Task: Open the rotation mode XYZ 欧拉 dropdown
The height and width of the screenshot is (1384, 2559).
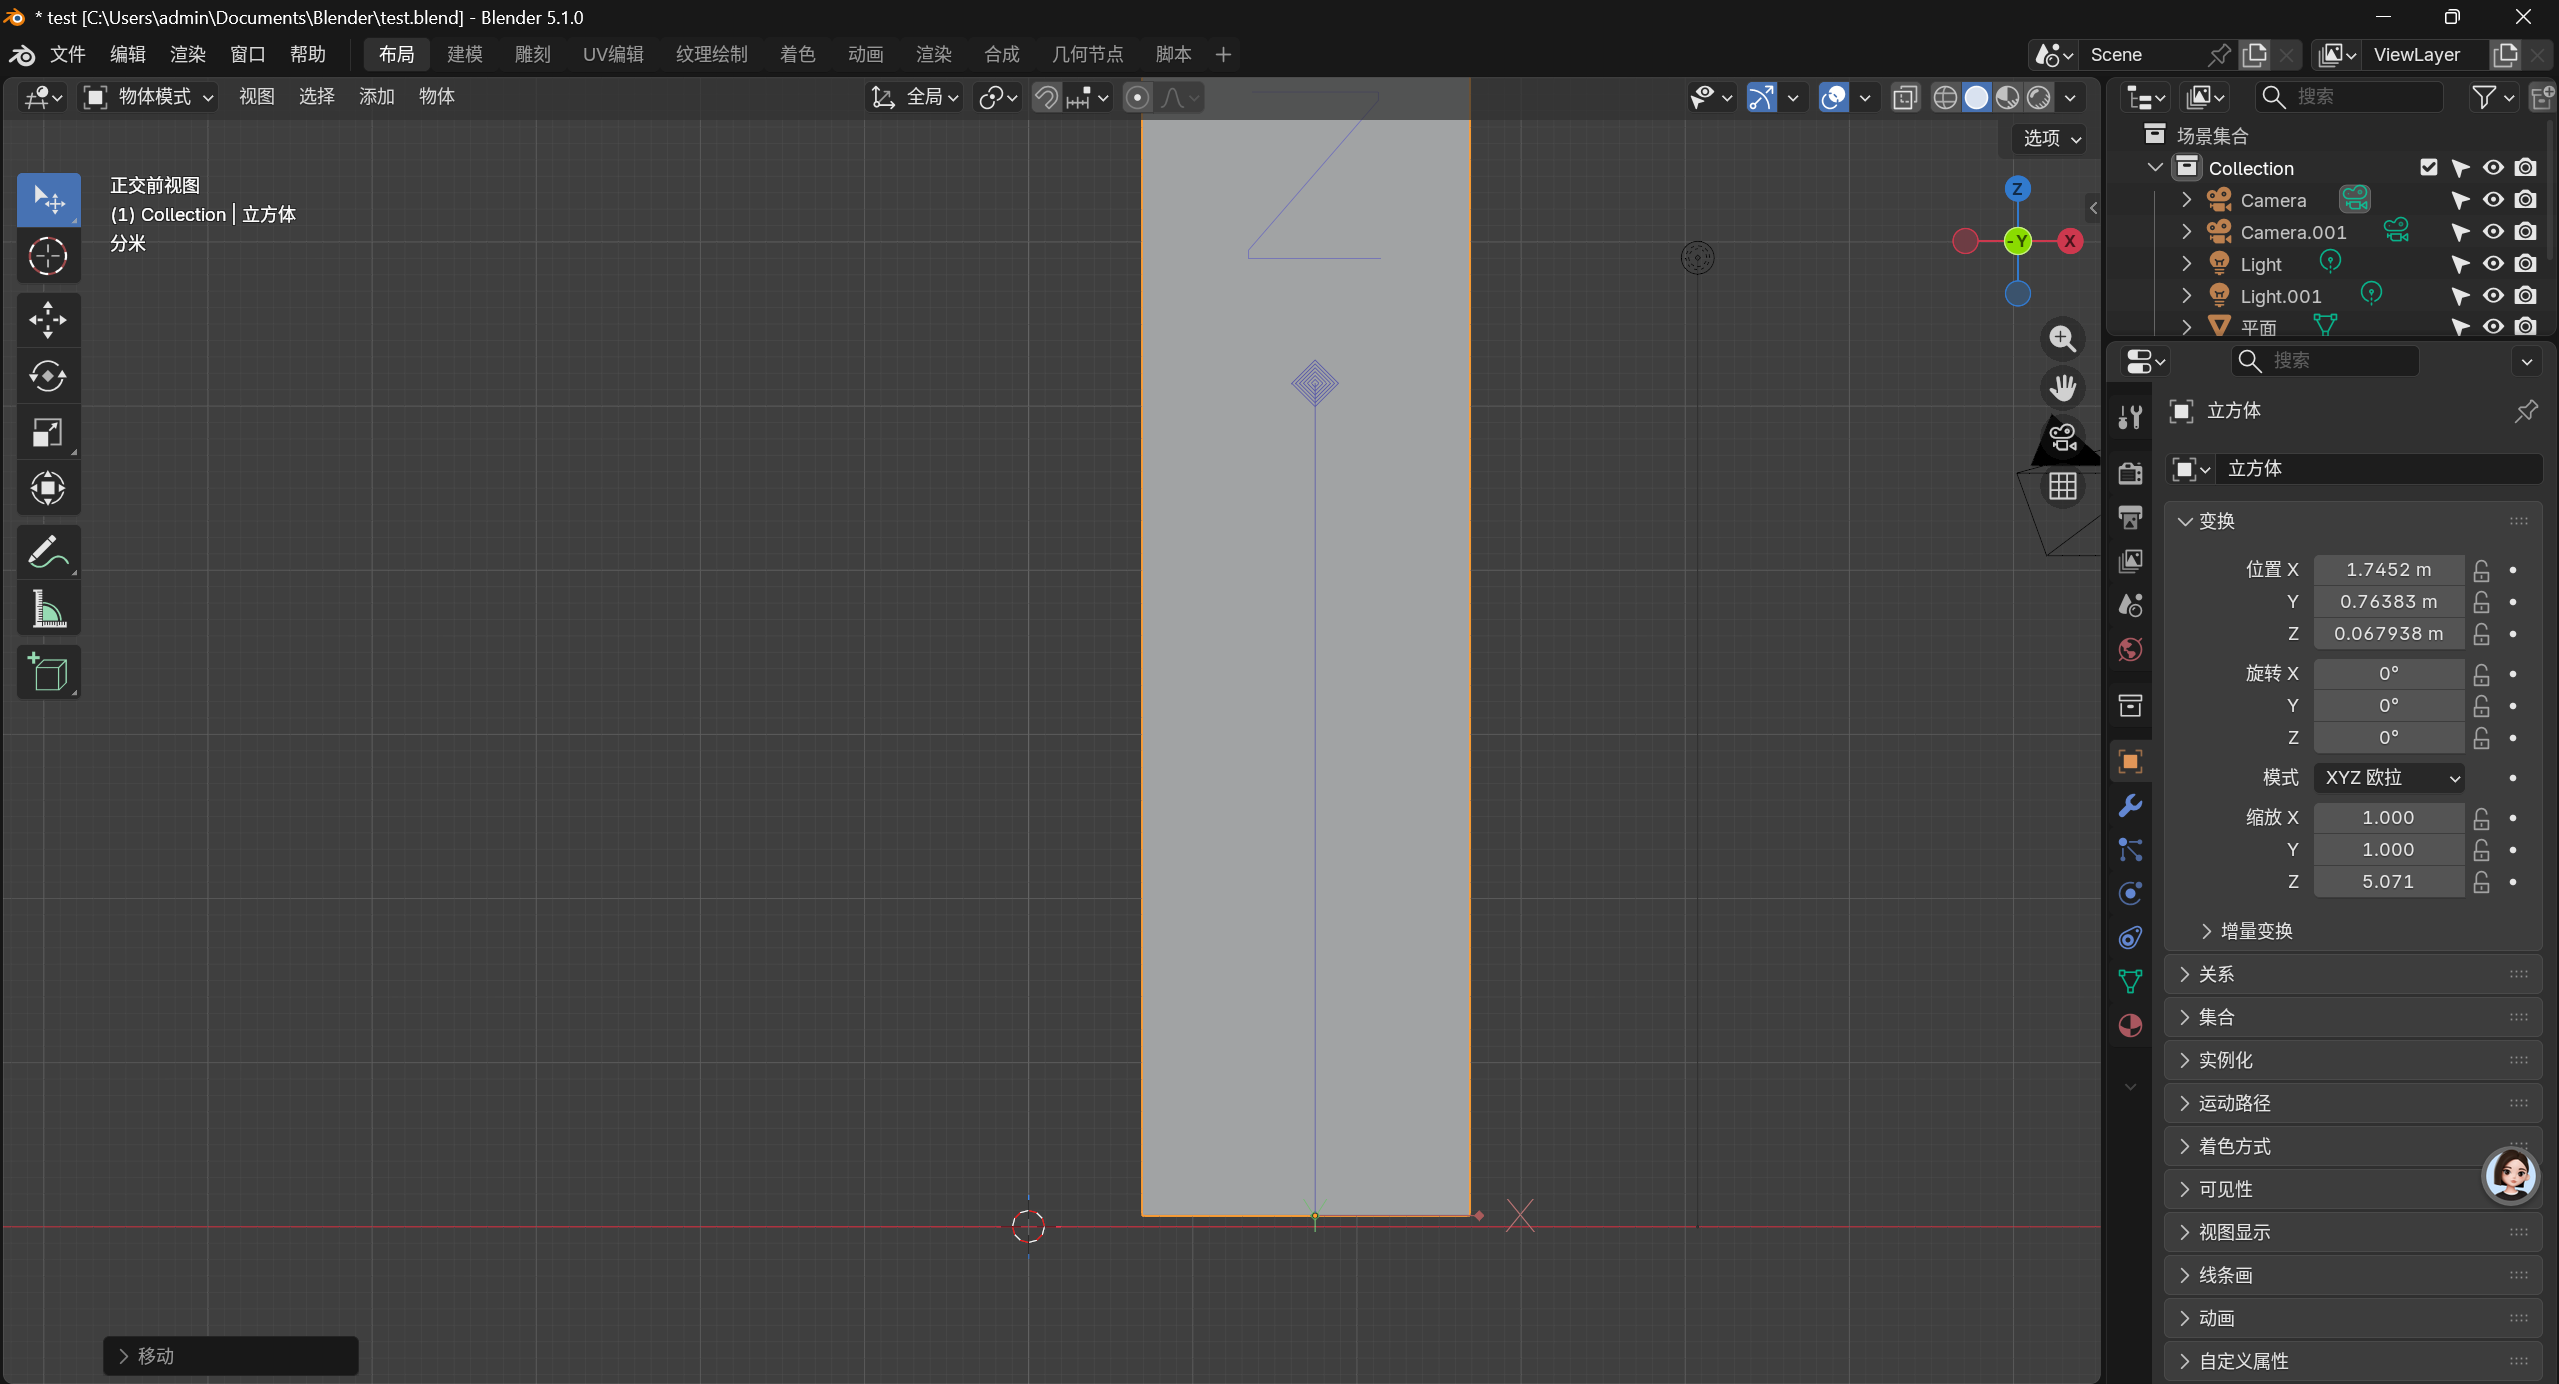Action: point(2389,778)
